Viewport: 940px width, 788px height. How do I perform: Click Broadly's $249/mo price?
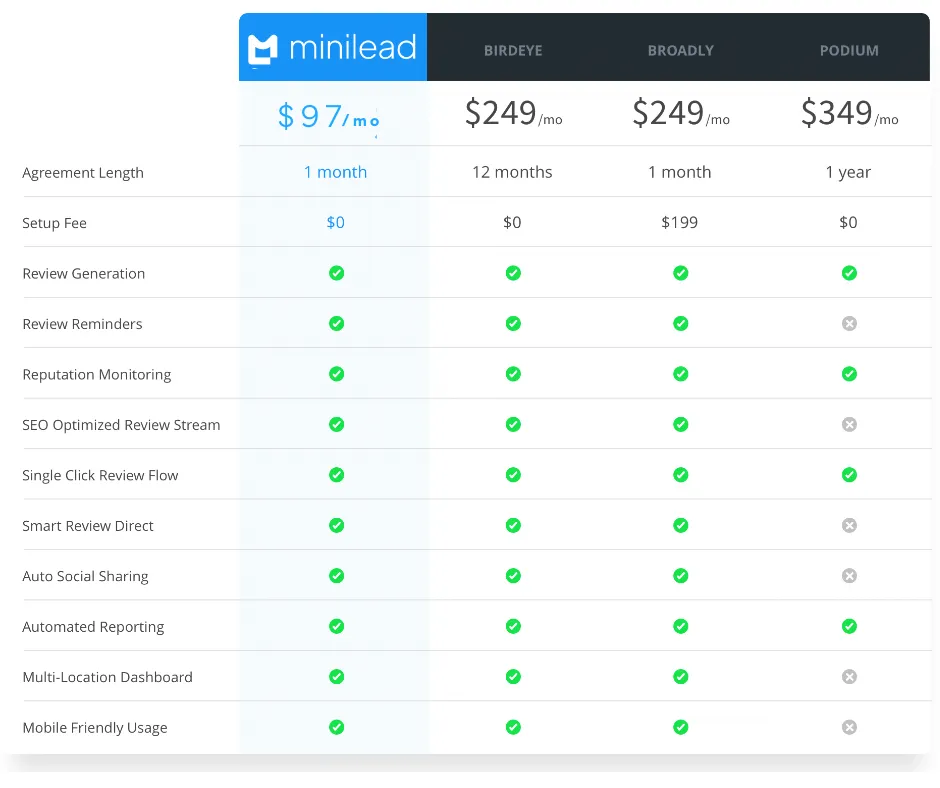(x=680, y=113)
